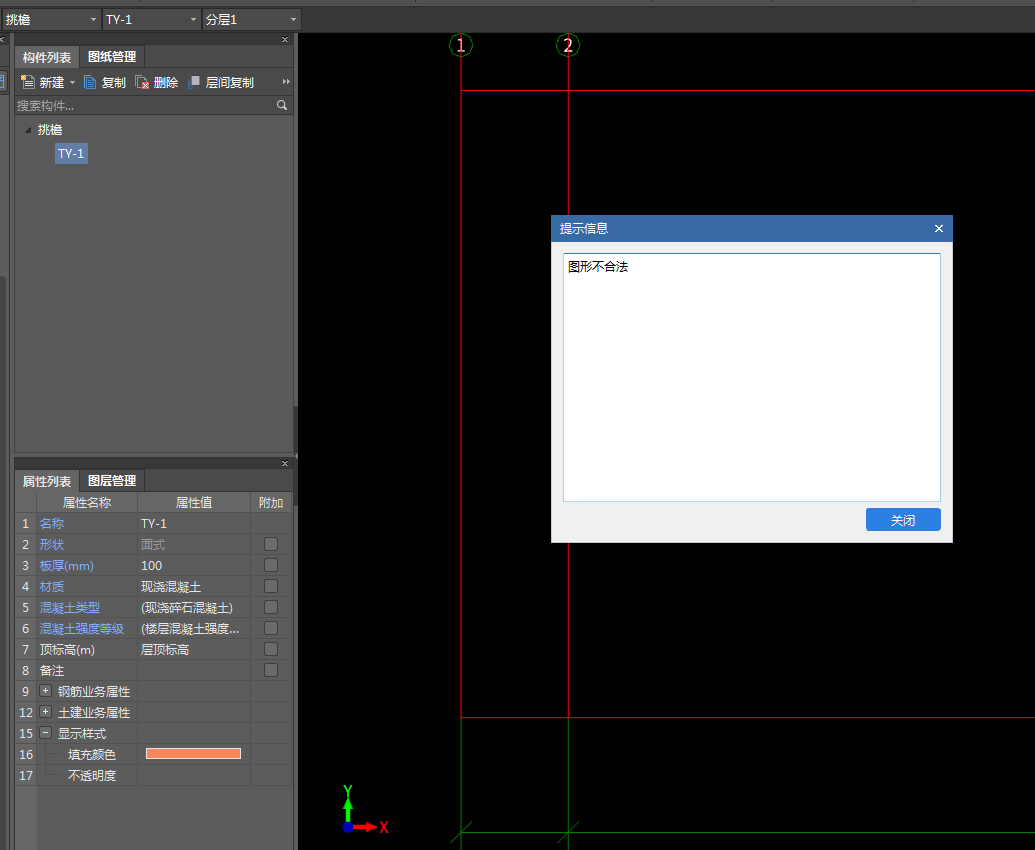Image resolution: width=1035 pixels, height=850 pixels.
Task: Expand 土建业务属性 row
Action: point(46,712)
